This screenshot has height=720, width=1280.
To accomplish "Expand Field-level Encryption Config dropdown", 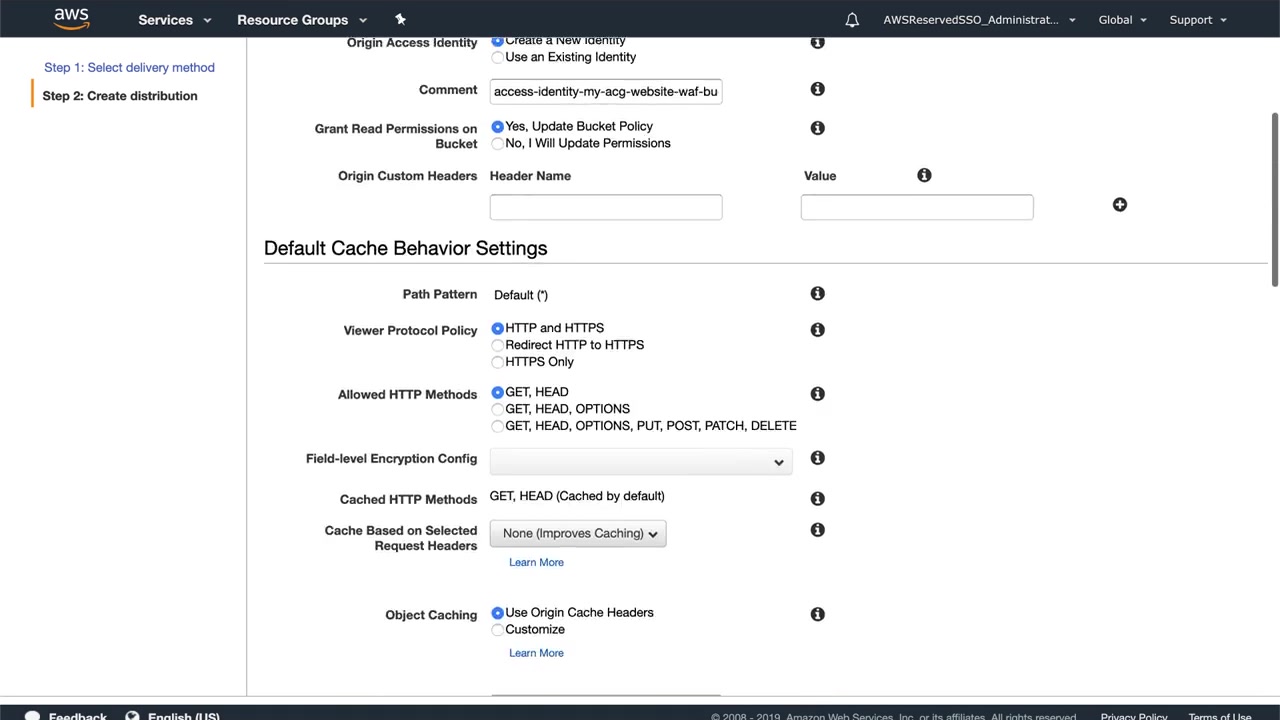I will [x=641, y=461].
